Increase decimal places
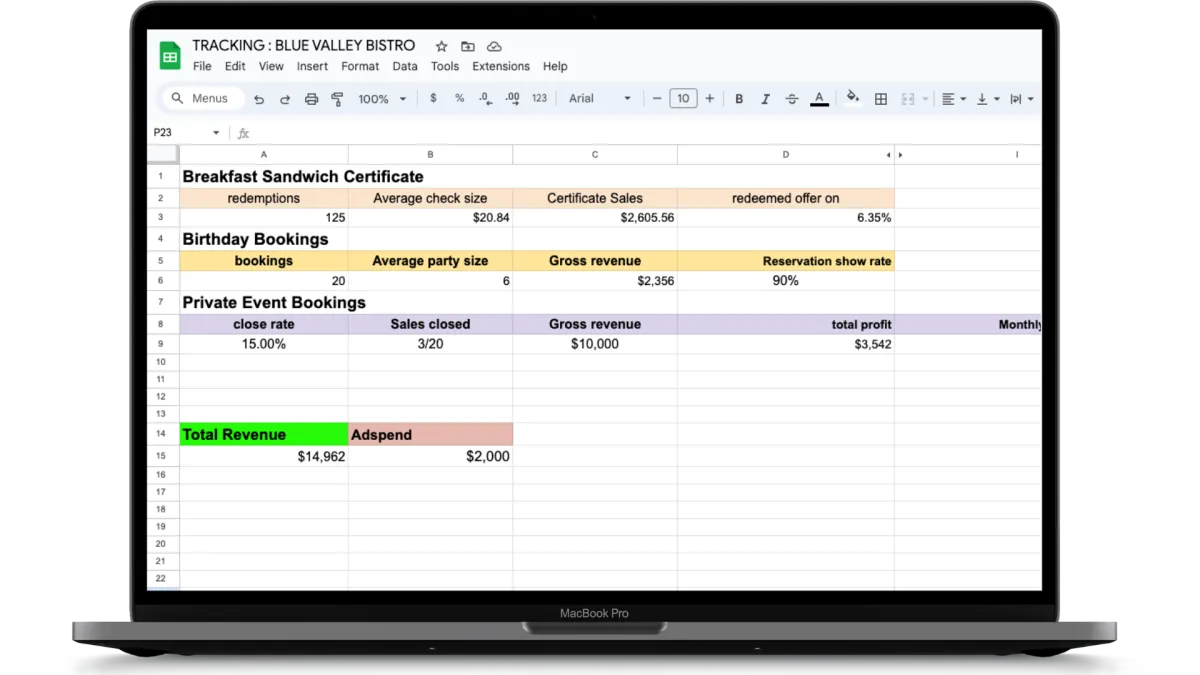Image resolution: width=1200 pixels, height=675 pixels. pyautogui.click(x=512, y=98)
